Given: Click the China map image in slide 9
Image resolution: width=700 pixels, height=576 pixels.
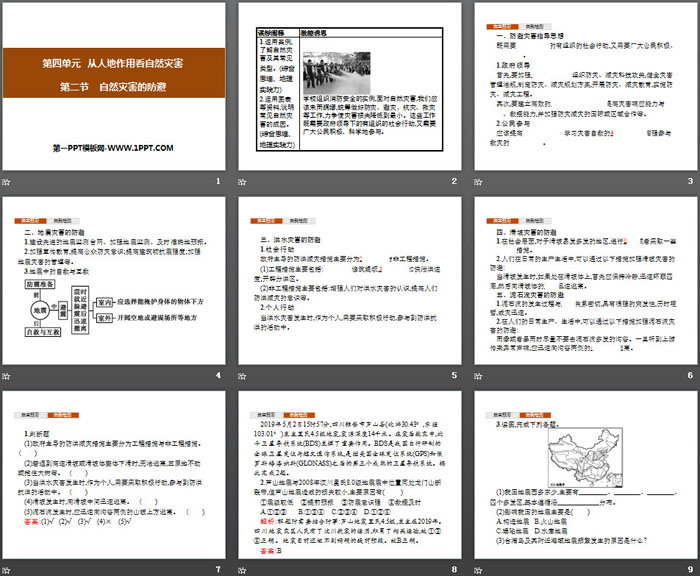Looking at the screenshot, I should (585, 458).
